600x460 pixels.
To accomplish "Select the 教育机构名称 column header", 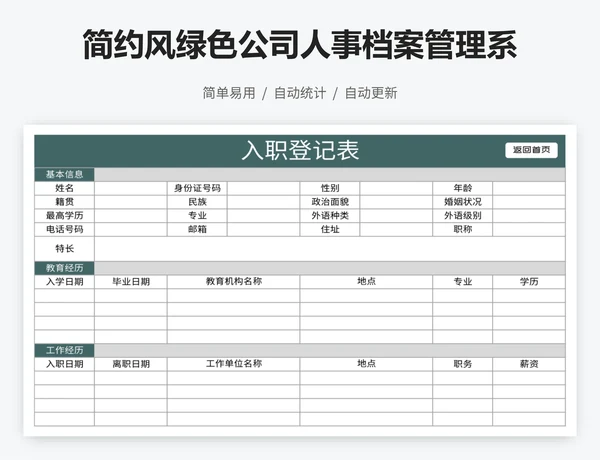I will [x=233, y=282].
